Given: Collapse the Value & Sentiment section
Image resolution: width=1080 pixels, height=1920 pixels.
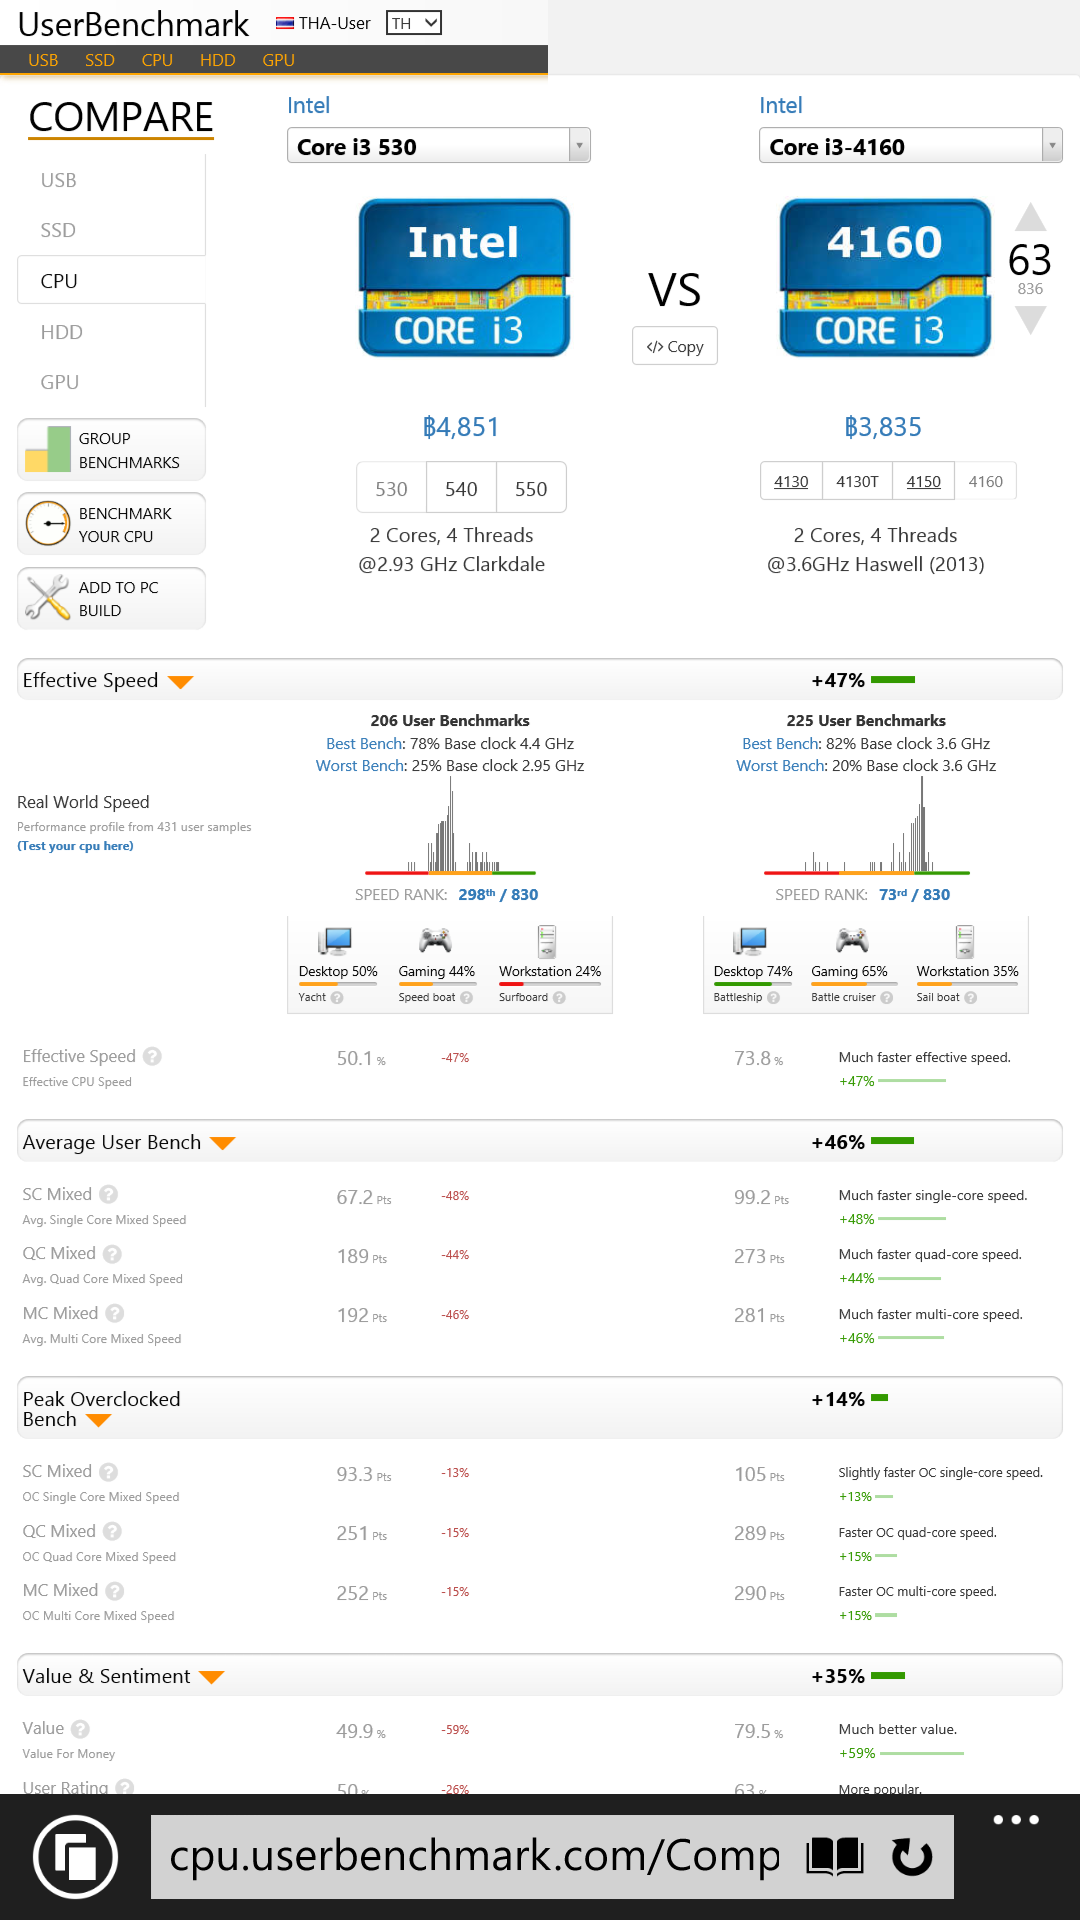Looking at the screenshot, I should coord(211,1677).
